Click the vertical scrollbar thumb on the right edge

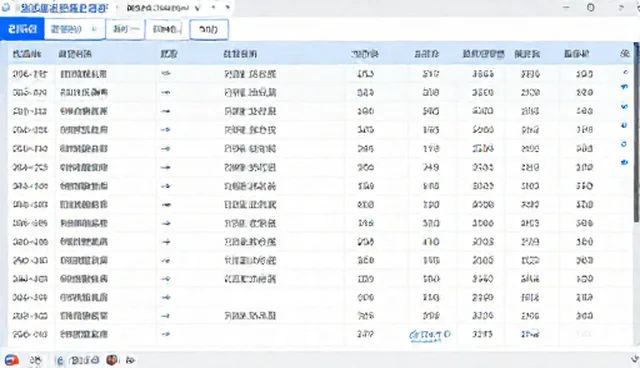(636, 133)
